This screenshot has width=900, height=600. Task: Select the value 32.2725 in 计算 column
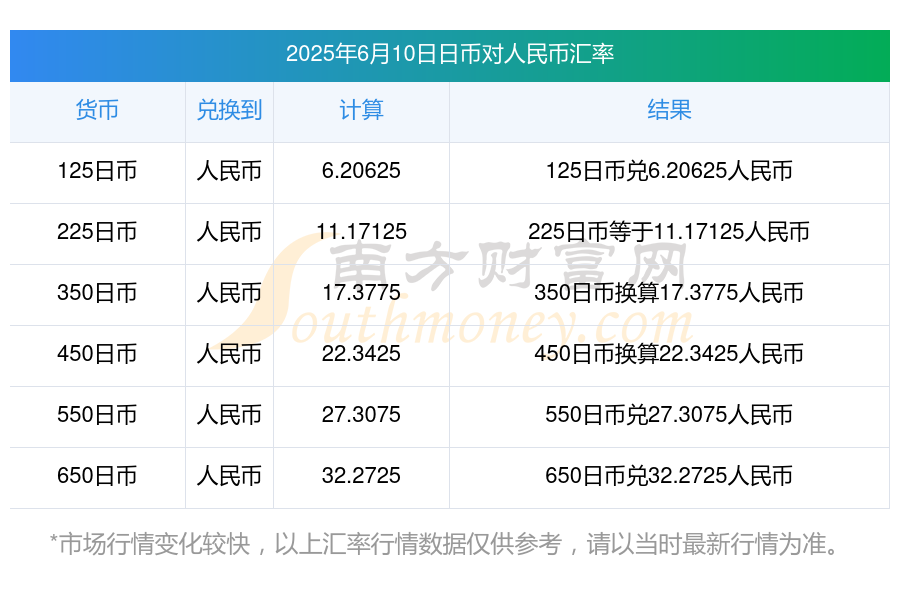(361, 475)
